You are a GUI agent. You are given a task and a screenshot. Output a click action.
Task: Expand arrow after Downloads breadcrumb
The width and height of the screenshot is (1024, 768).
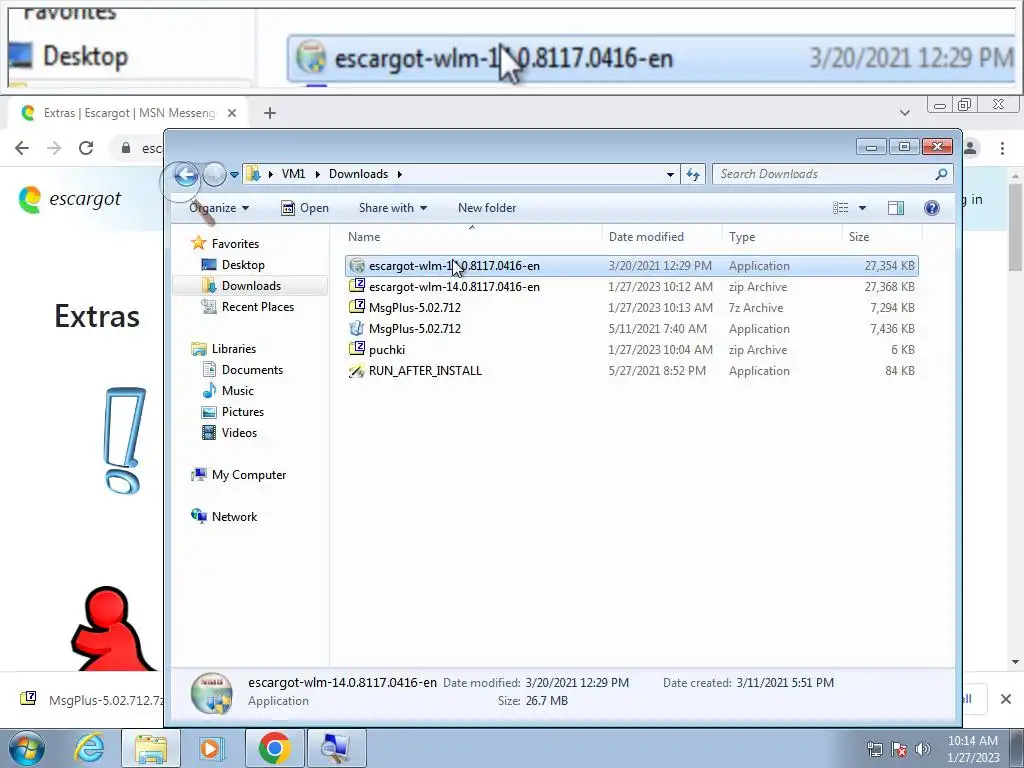(399, 174)
